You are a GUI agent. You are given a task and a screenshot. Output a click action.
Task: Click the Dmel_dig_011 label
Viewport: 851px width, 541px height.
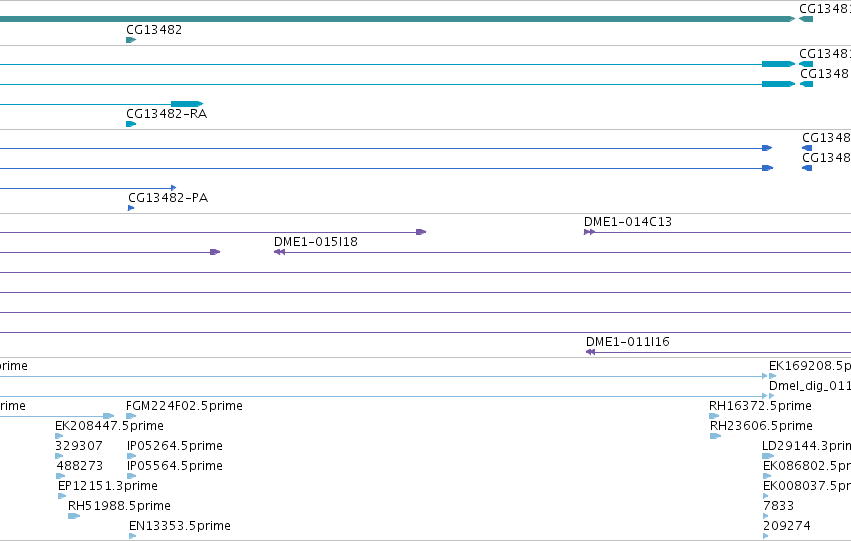click(x=810, y=386)
